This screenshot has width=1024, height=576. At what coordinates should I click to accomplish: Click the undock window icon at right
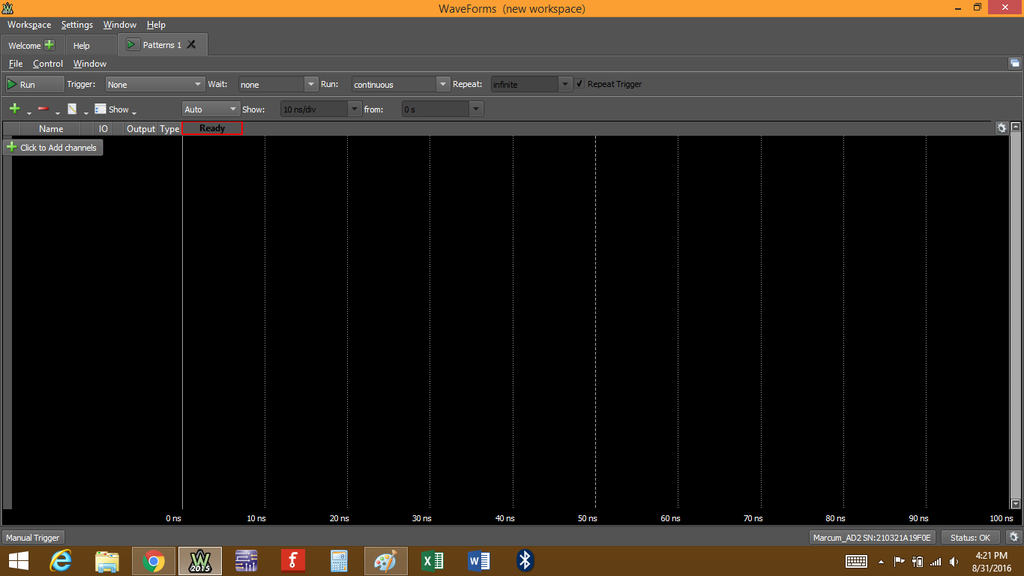click(x=1015, y=63)
